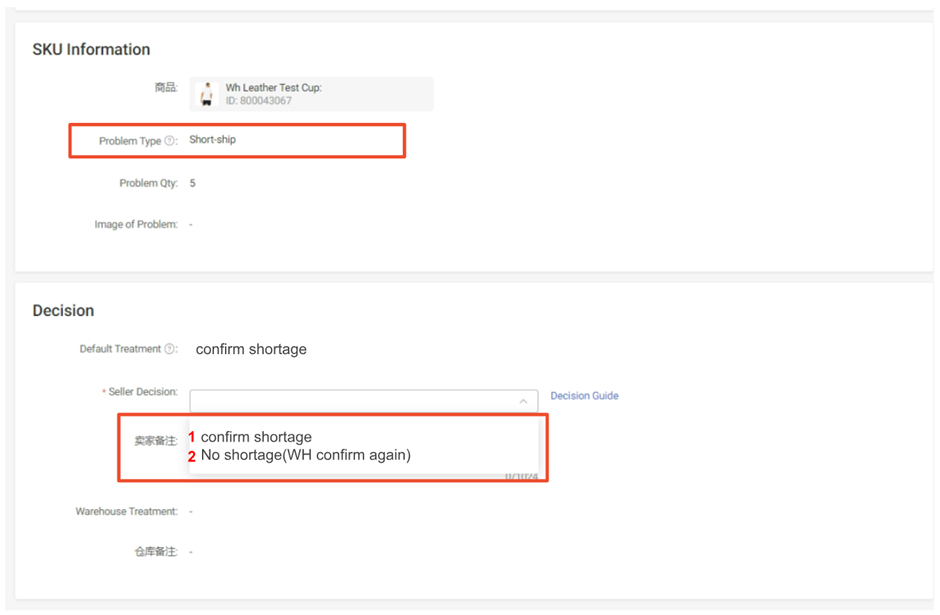Click the "Warehouse Treatment" label
940x615 pixels.
pyautogui.click(x=127, y=511)
